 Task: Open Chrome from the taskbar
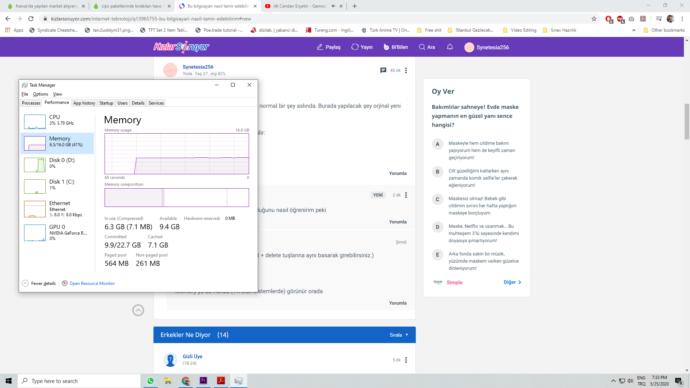pos(186,381)
